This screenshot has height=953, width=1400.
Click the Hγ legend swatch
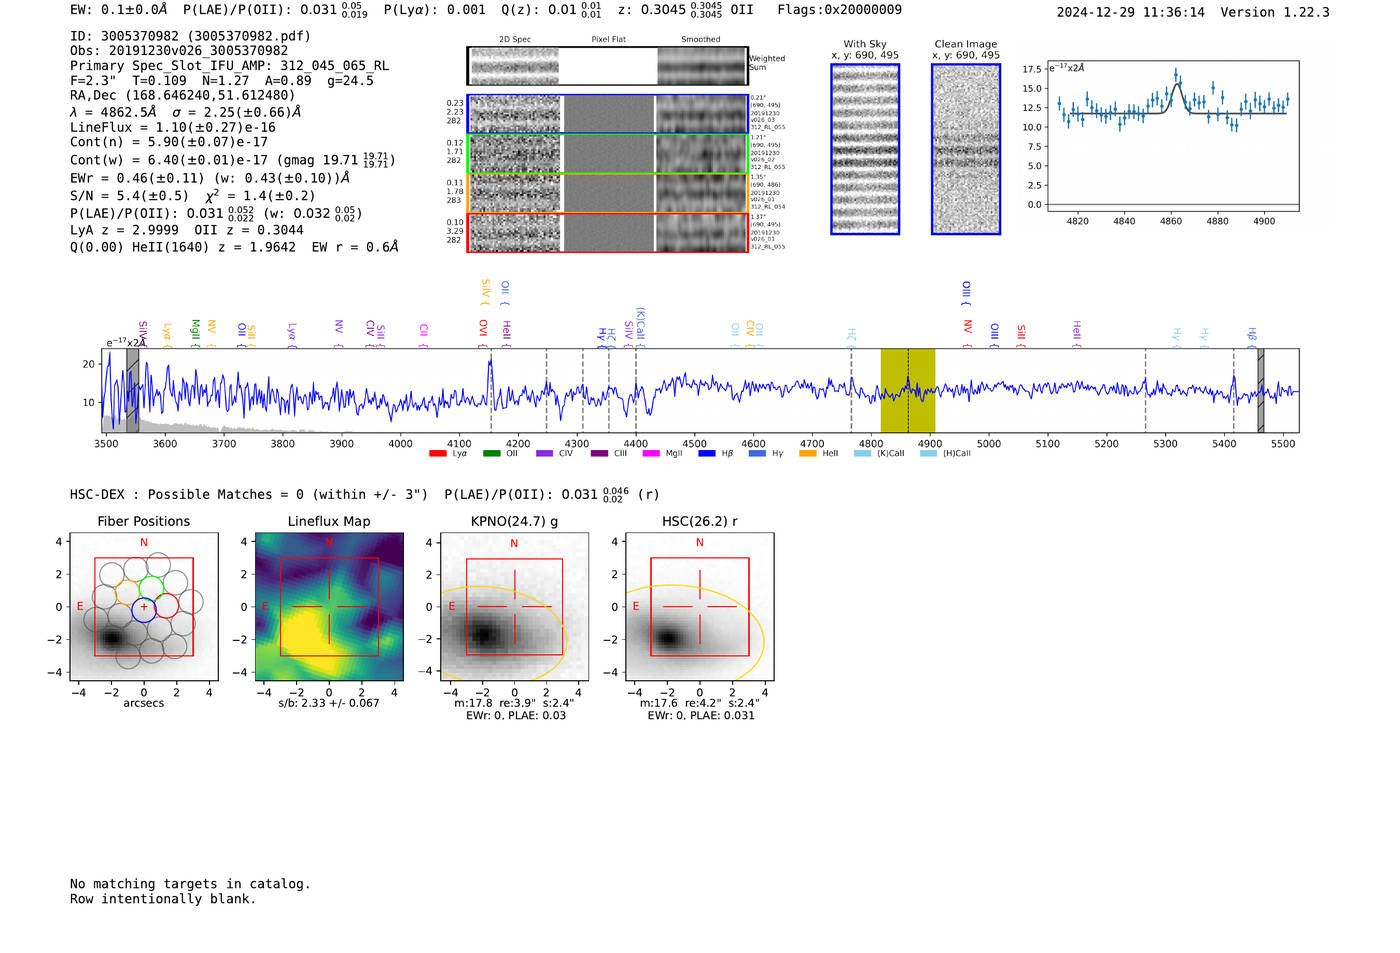tap(757, 454)
